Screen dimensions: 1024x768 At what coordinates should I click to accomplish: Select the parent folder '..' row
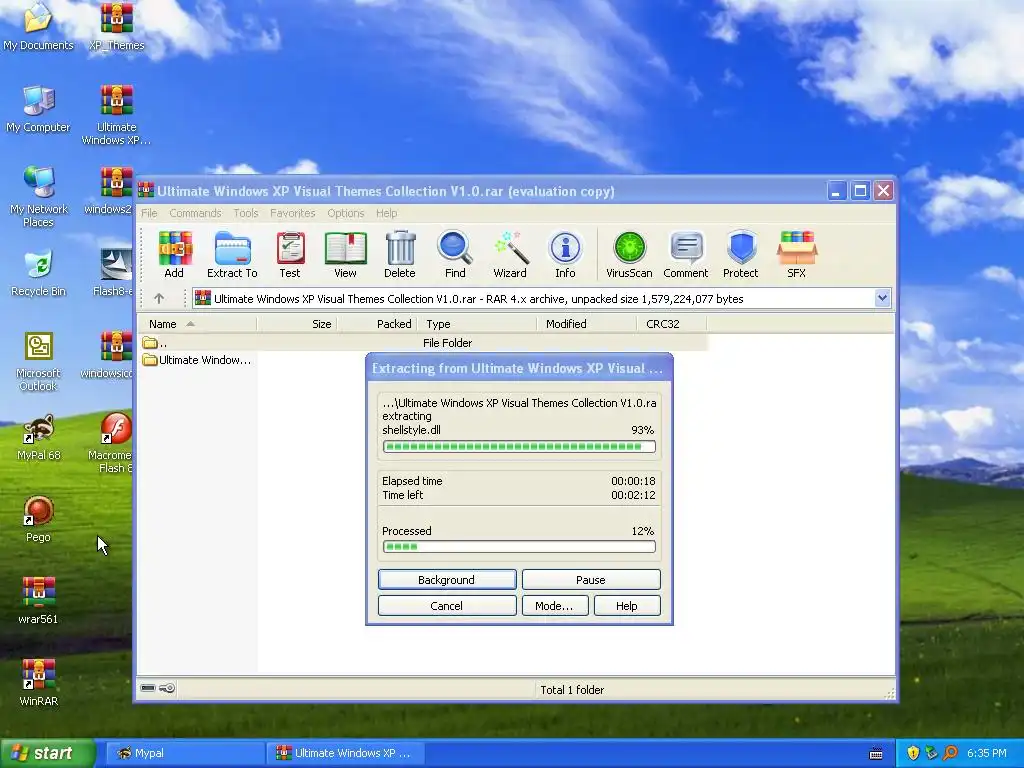(x=423, y=343)
